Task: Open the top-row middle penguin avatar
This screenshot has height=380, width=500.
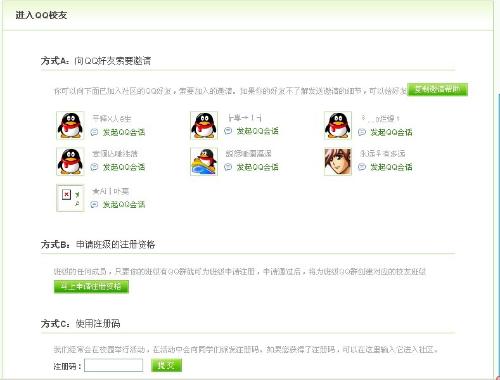Action: coord(204,125)
